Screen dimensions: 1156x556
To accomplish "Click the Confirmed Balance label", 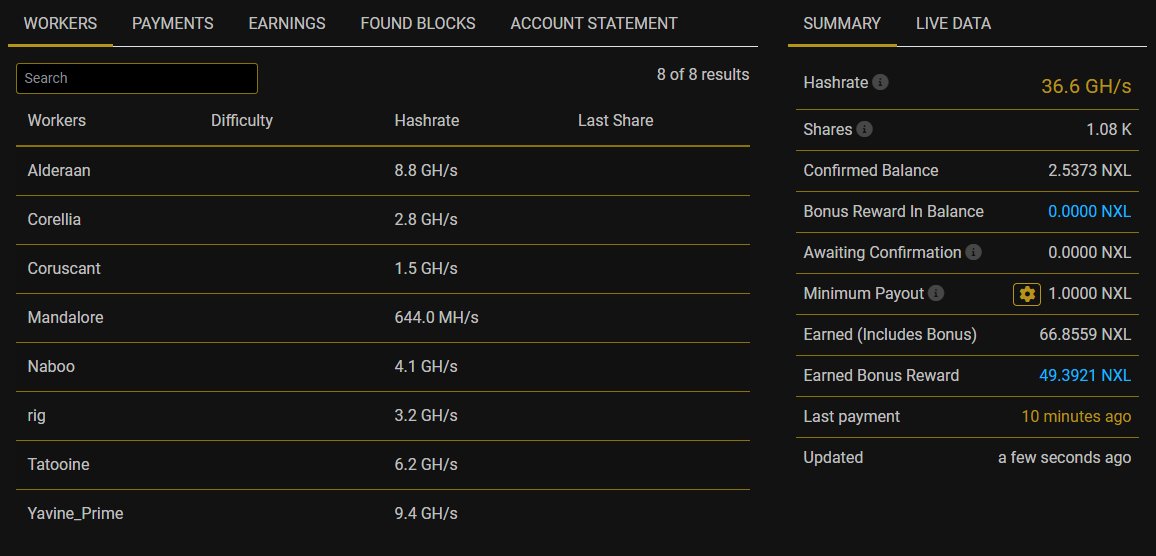I will point(871,171).
